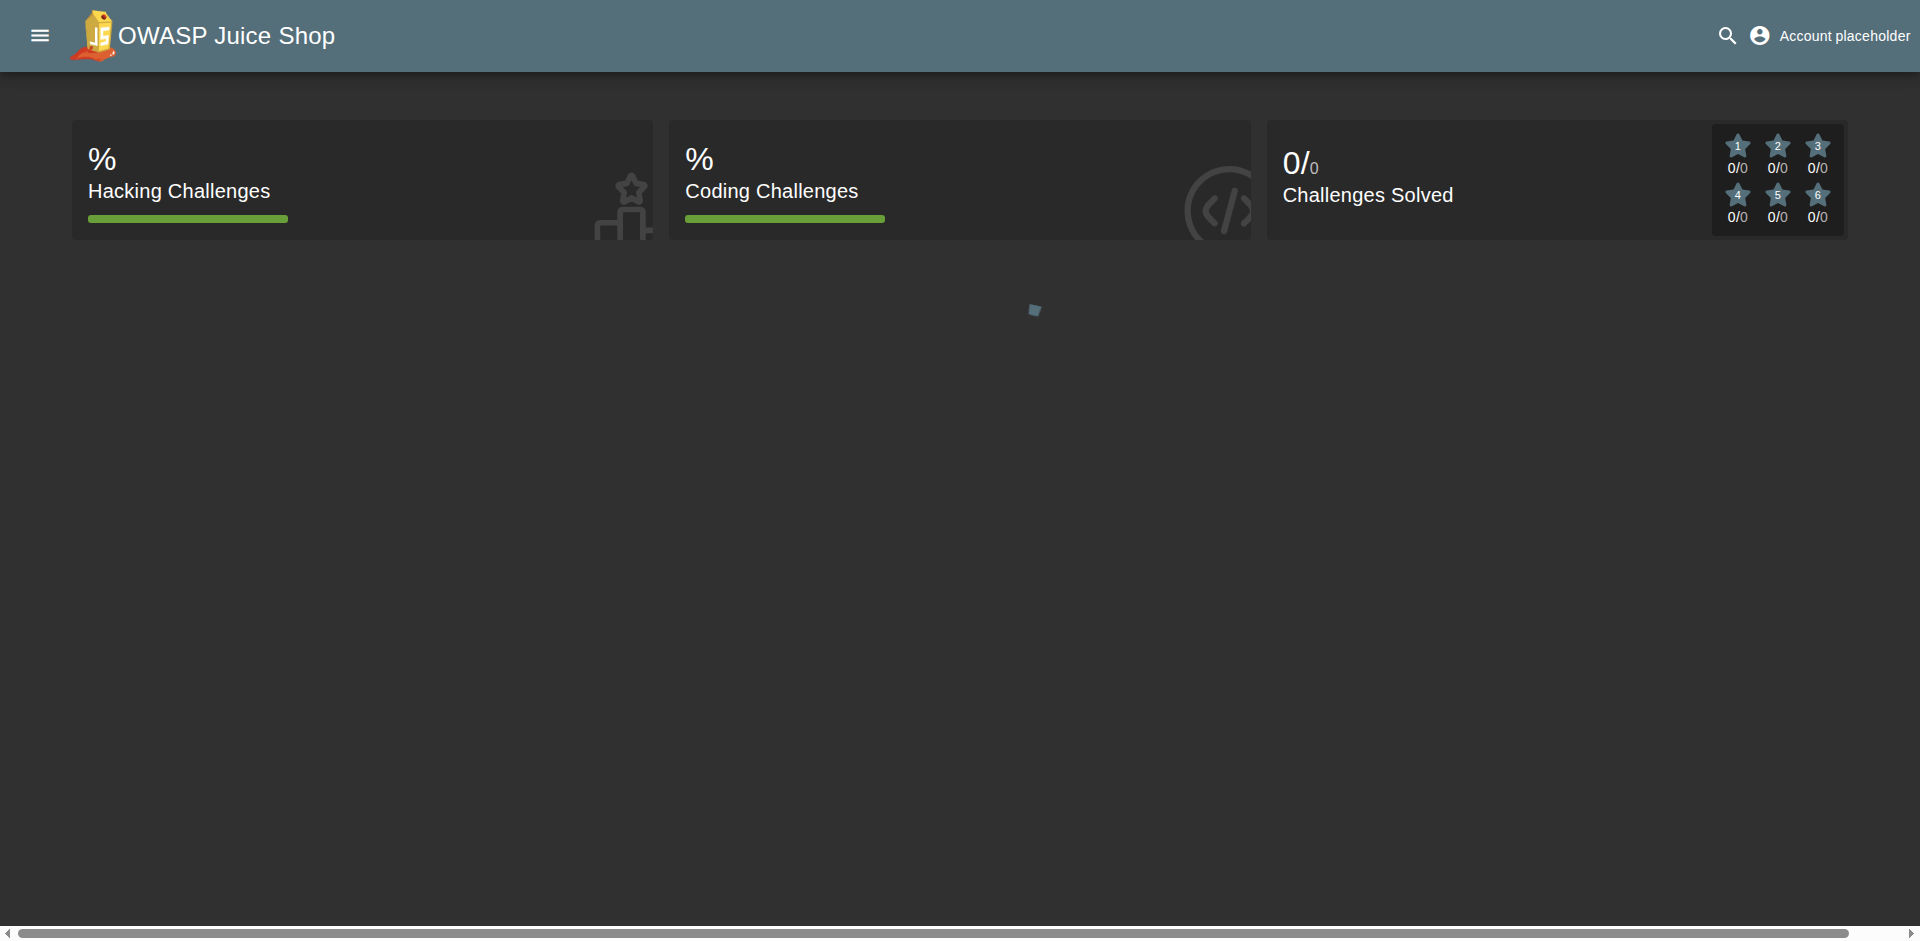Open search with the magnifier icon
1920x941 pixels.
(x=1727, y=36)
